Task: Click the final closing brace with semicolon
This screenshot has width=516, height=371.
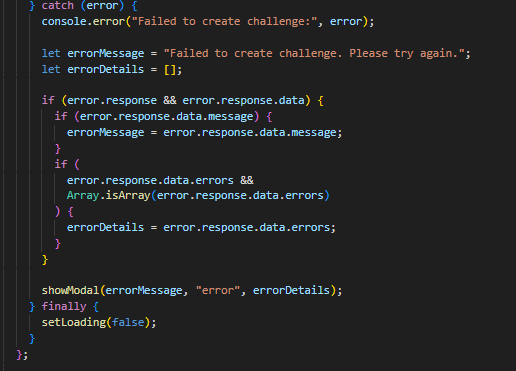Action: click(22, 354)
